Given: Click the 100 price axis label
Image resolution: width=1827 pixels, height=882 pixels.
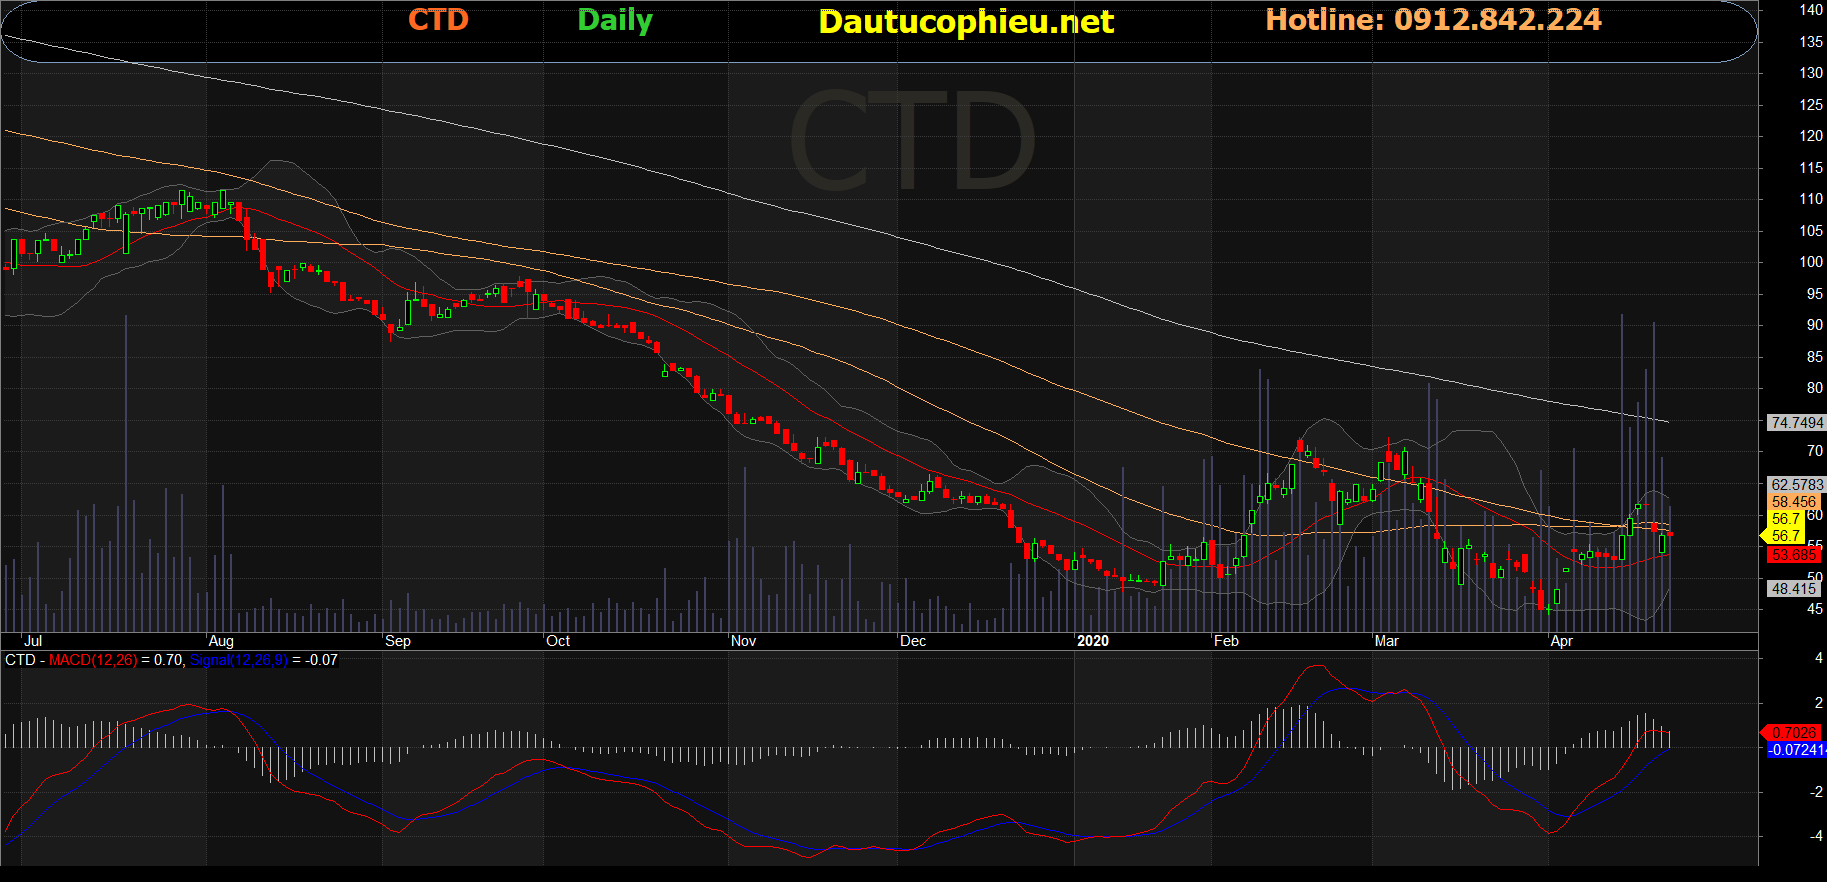Looking at the screenshot, I should pos(1811,262).
